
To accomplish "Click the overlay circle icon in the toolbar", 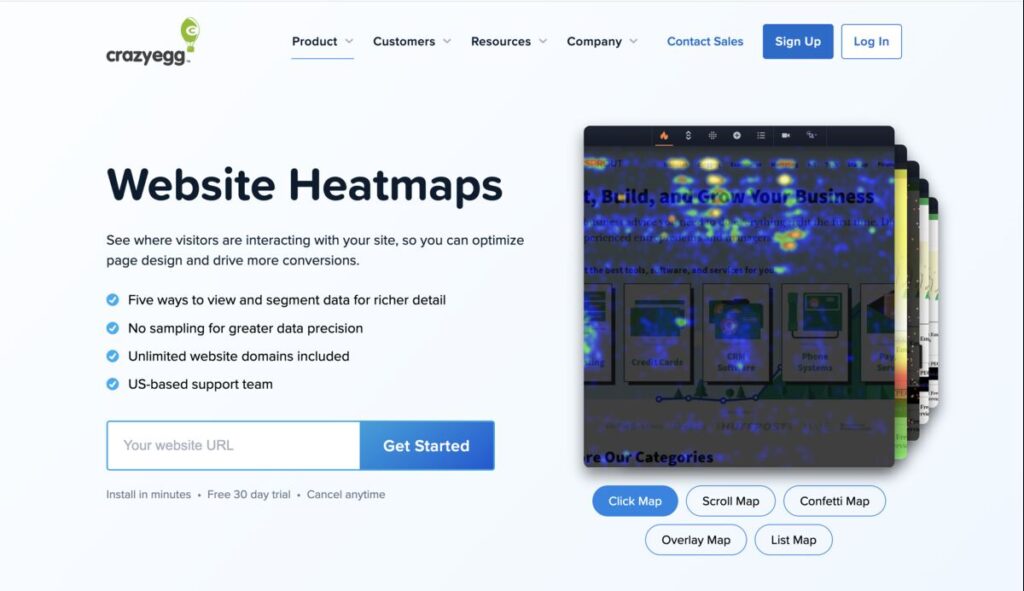I will (737, 135).
